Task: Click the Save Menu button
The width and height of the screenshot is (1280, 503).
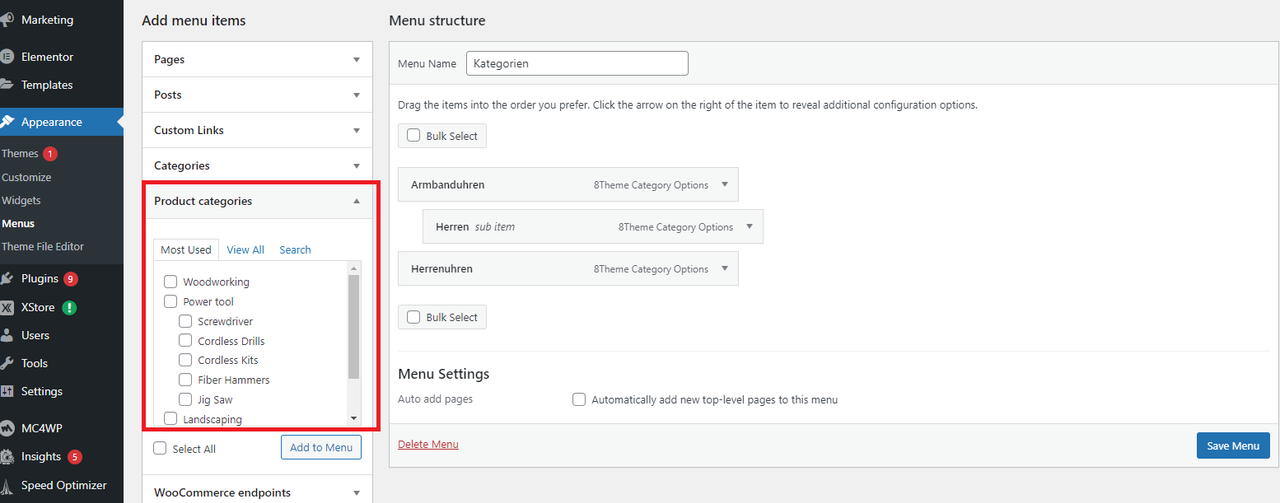Action: pos(1232,445)
